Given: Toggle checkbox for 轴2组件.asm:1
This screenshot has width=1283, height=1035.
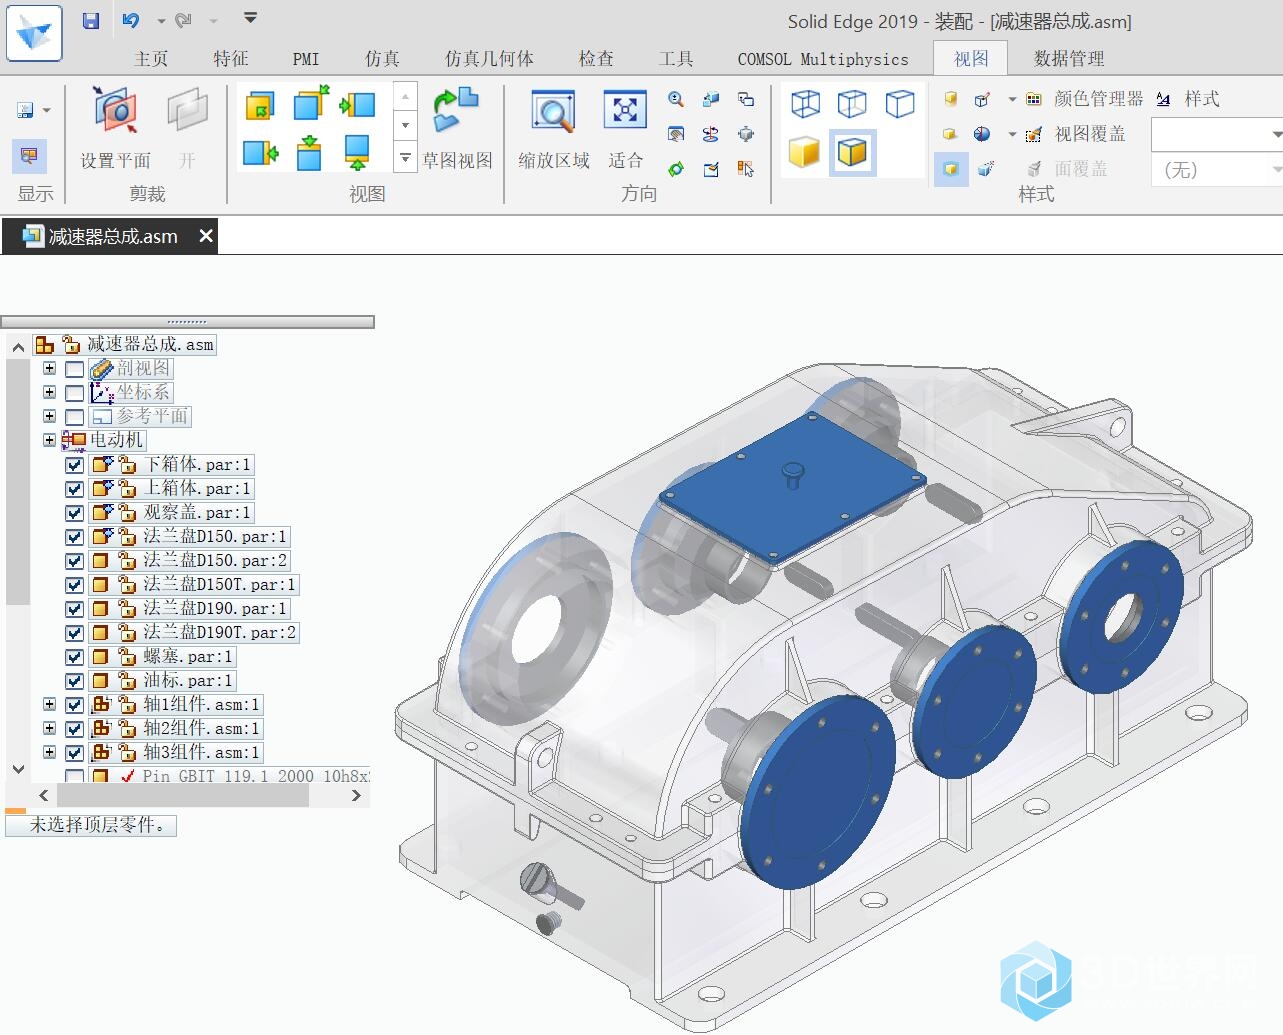Looking at the screenshot, I should click(74, 729).
